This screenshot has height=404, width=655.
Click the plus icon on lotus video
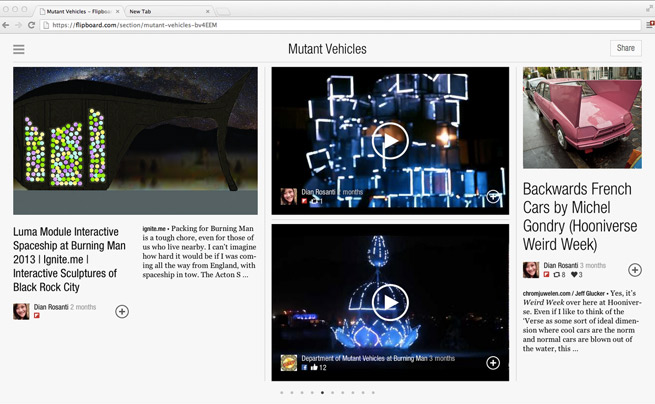click(x=493, y=363)
